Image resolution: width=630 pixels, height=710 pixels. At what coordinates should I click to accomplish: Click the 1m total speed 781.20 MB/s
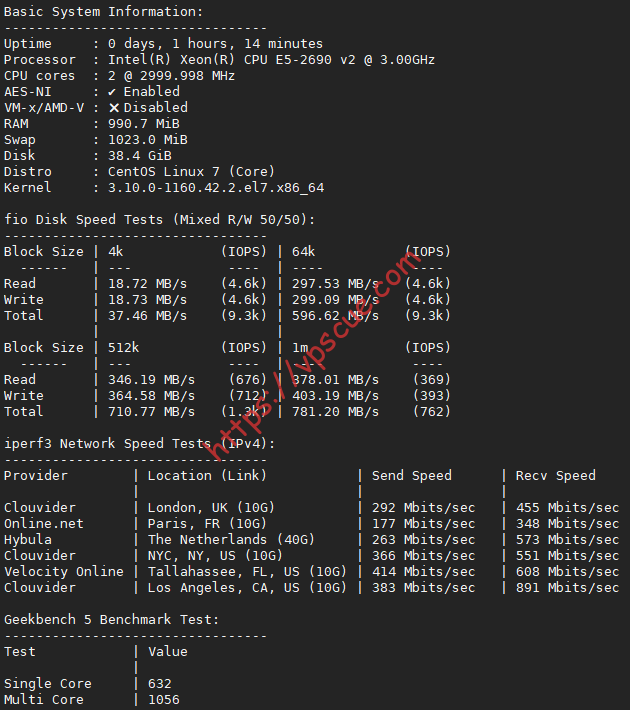coord(335,412)
